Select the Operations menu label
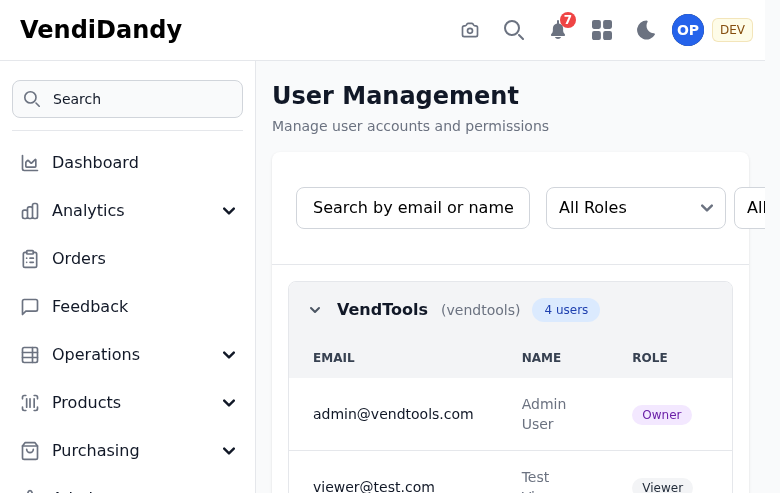Screen dimensions: 780x493 click(96, 355)
